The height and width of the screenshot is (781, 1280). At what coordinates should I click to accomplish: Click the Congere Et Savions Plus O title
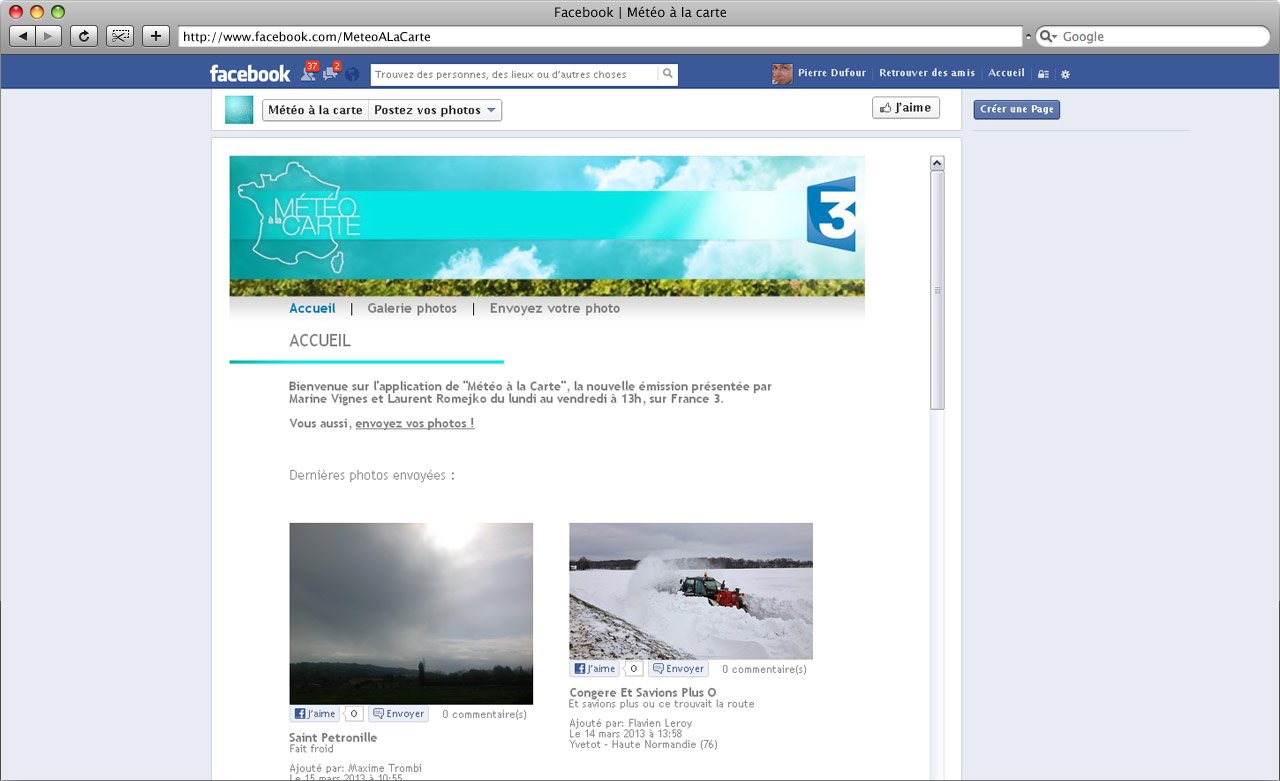click(x=643, y=692)
